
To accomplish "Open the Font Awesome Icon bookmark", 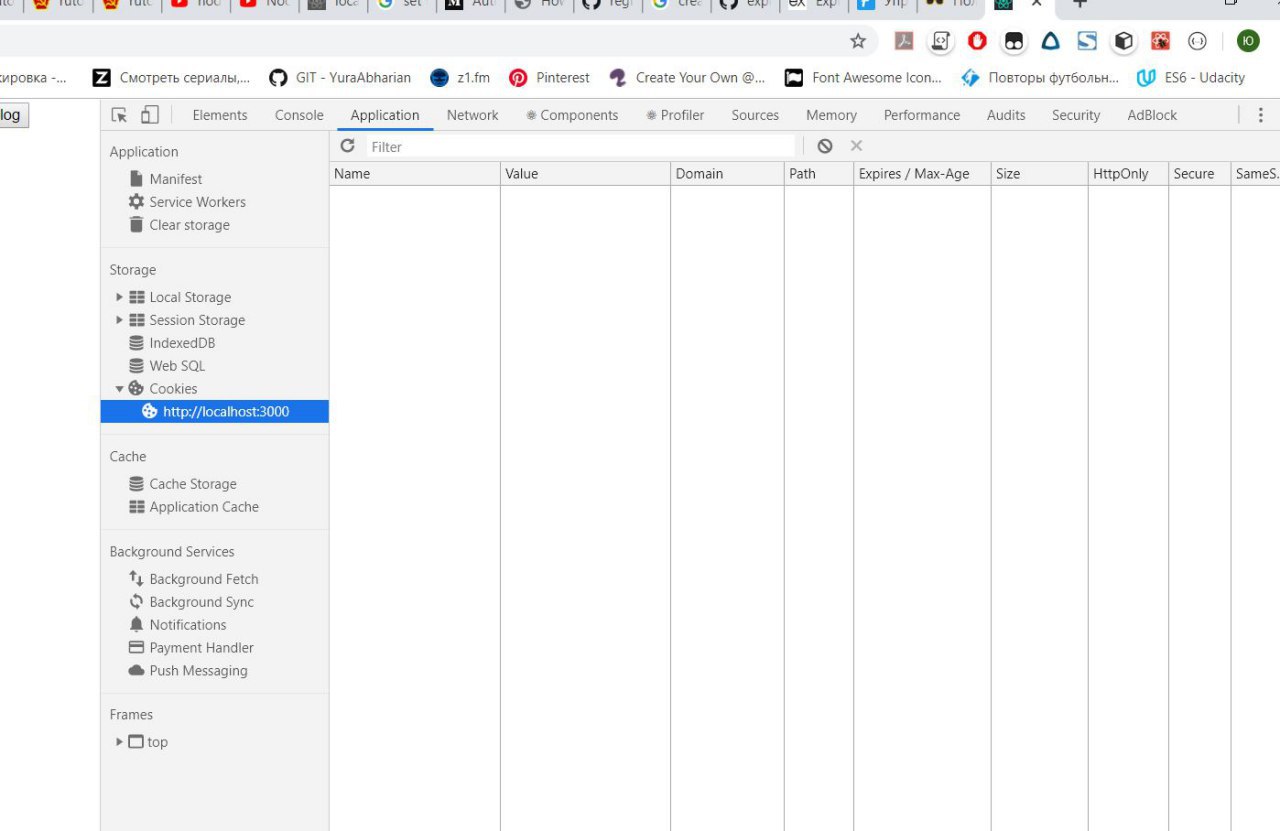I will click(863, 78).
